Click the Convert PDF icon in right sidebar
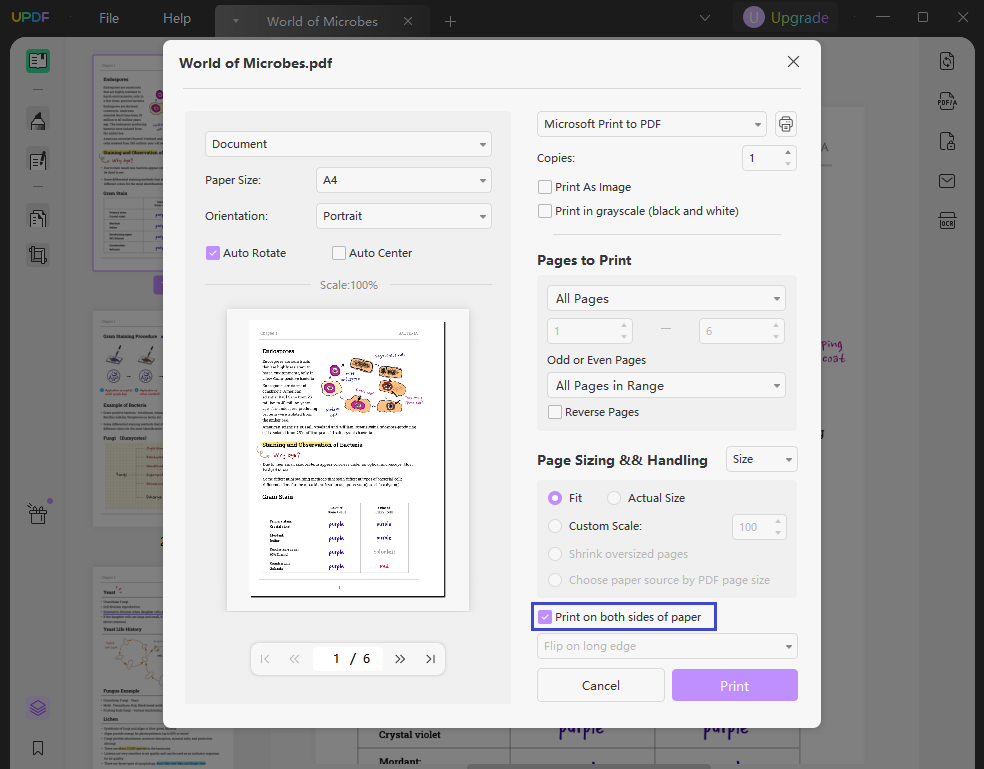The height and width of the screenshot is (769, 984). (x=947, y=61)
